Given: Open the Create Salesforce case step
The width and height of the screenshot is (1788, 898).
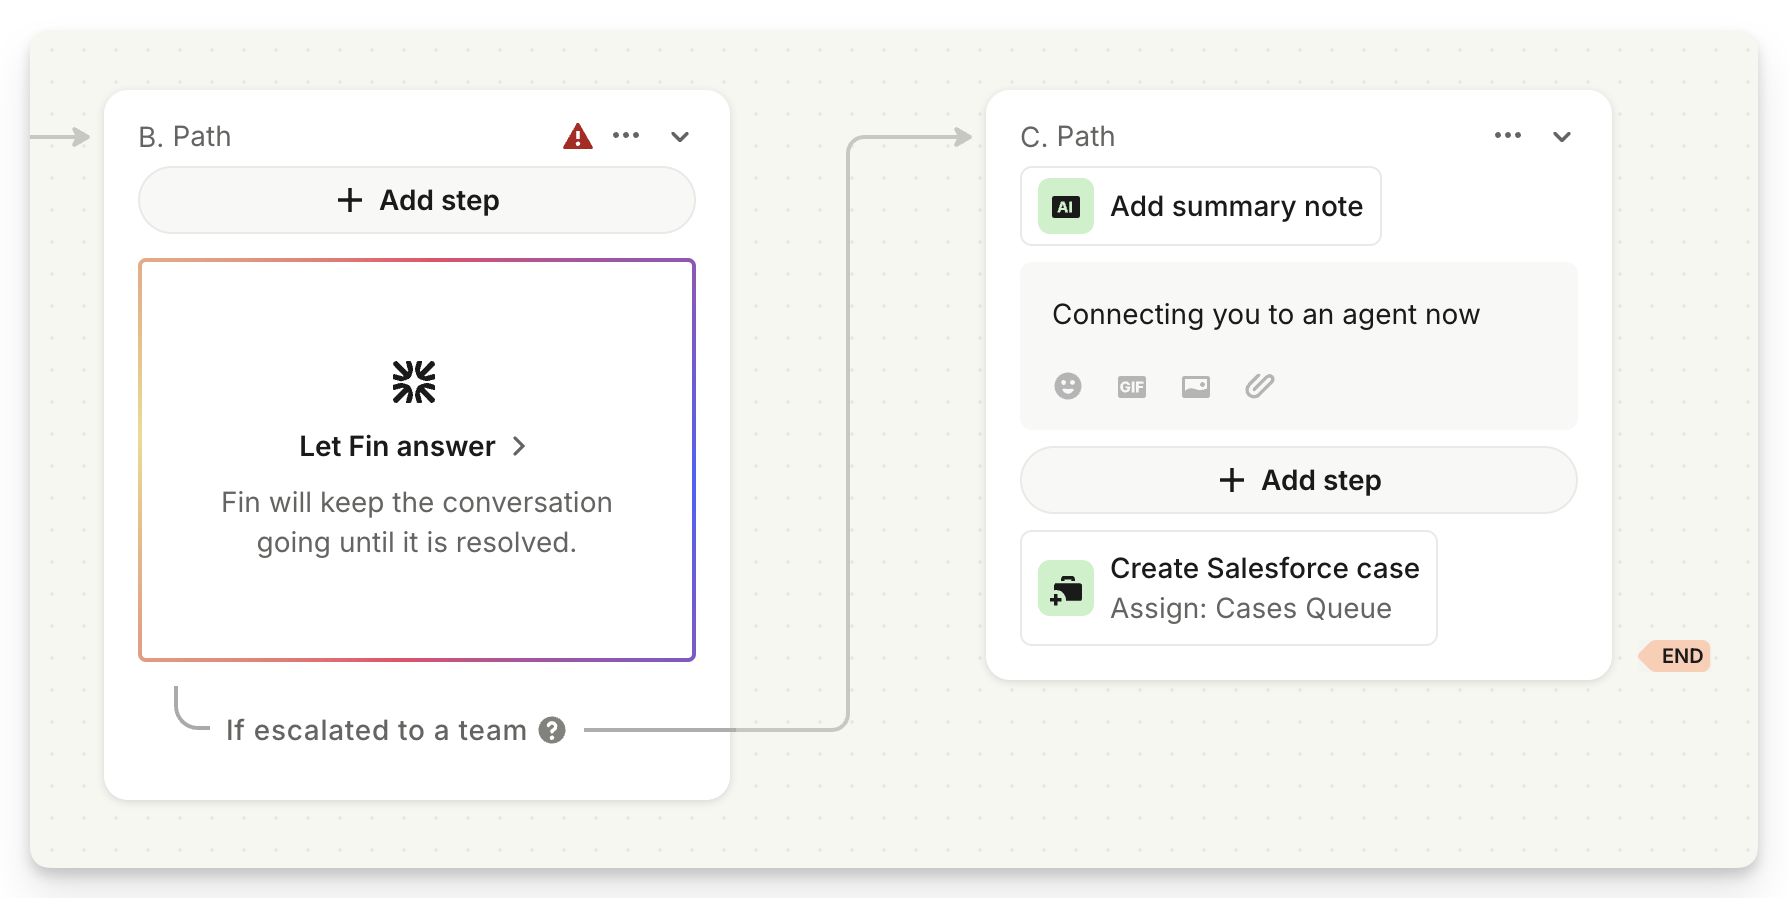Looking at the screenshot, I should (1264, 588).
